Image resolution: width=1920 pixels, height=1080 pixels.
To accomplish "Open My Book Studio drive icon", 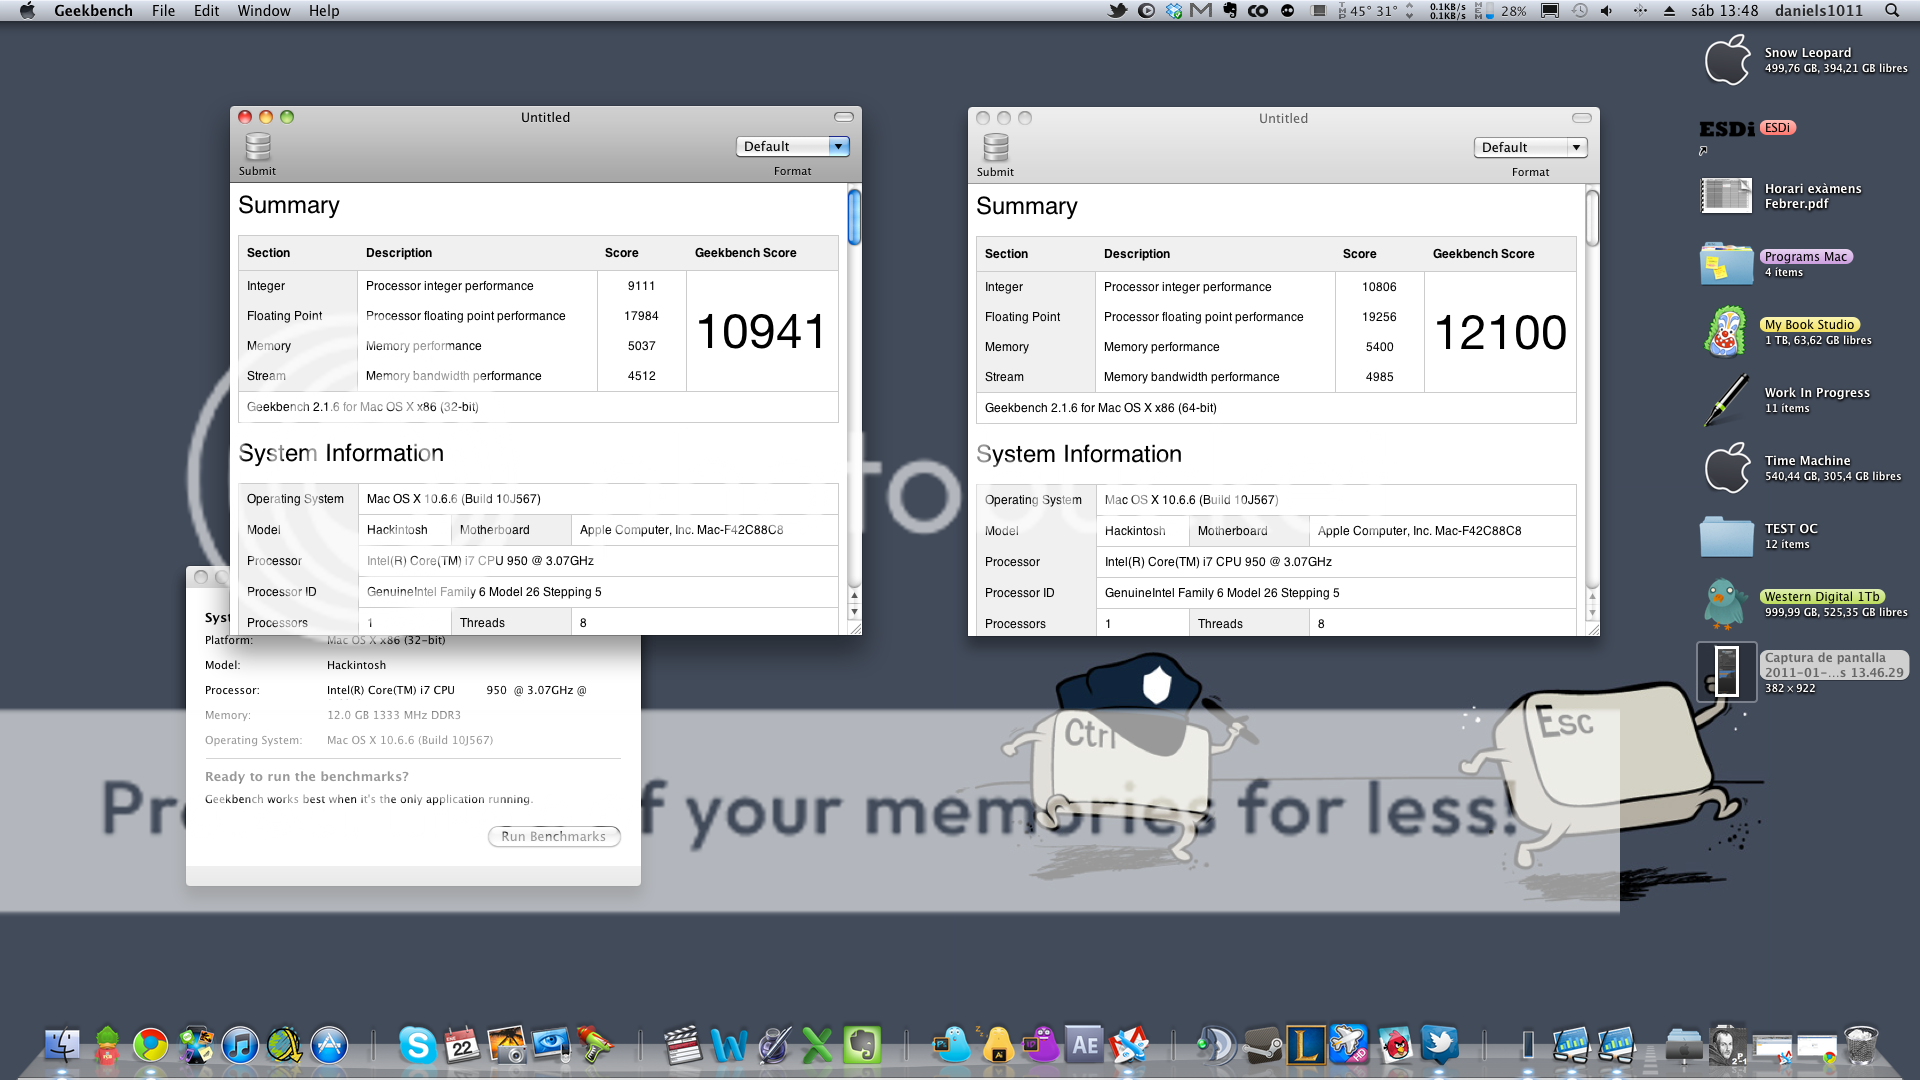I will (x=1727, y=332).
